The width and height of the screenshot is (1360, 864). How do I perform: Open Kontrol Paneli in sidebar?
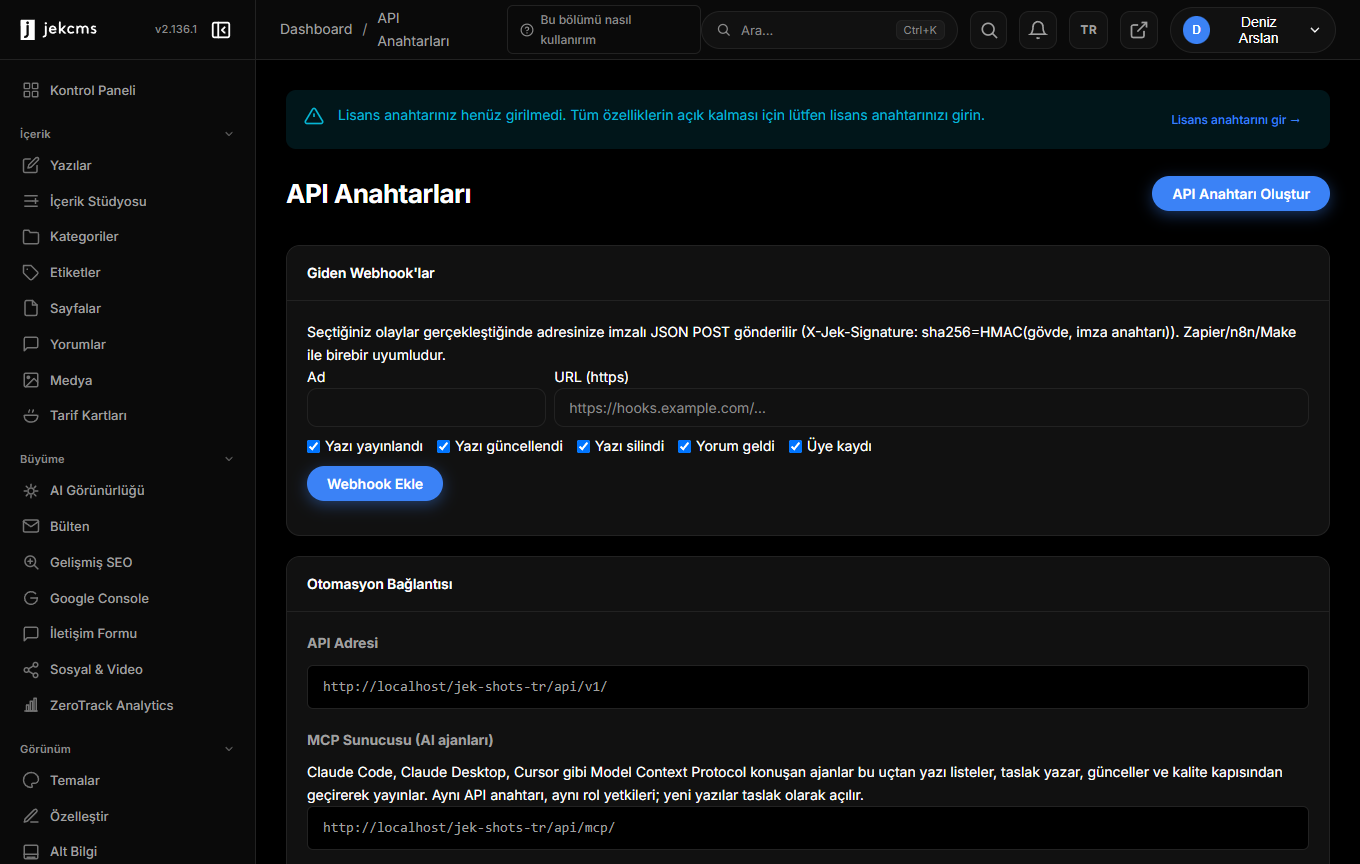pos(128,90)
